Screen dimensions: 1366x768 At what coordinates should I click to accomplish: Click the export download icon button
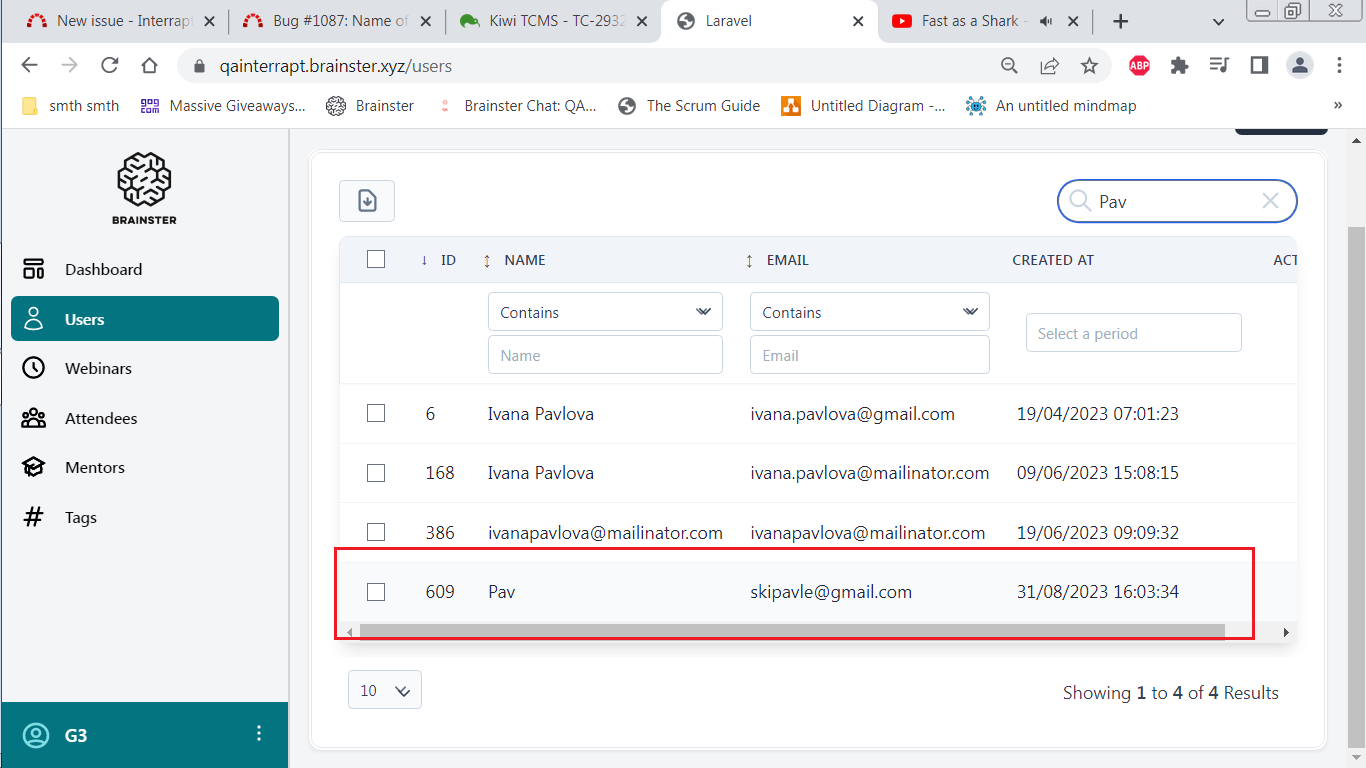point(367,201)
